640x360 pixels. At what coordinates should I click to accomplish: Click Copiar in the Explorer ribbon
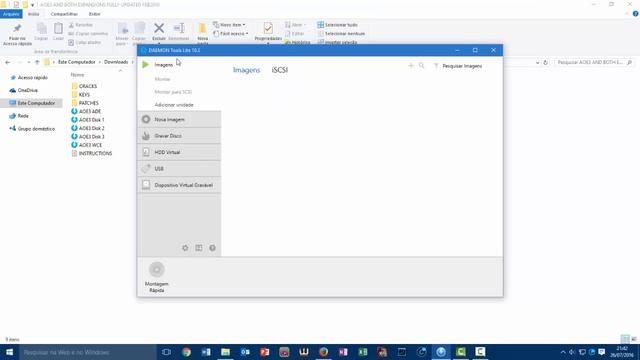click(x=41, y=31)
